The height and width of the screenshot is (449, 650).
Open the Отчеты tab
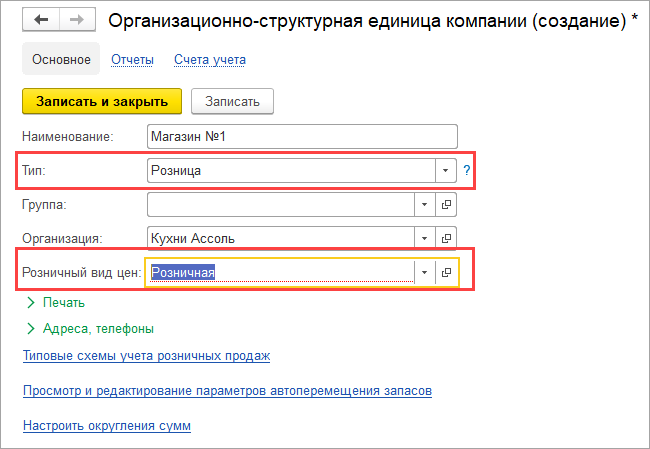click(133, 60)
